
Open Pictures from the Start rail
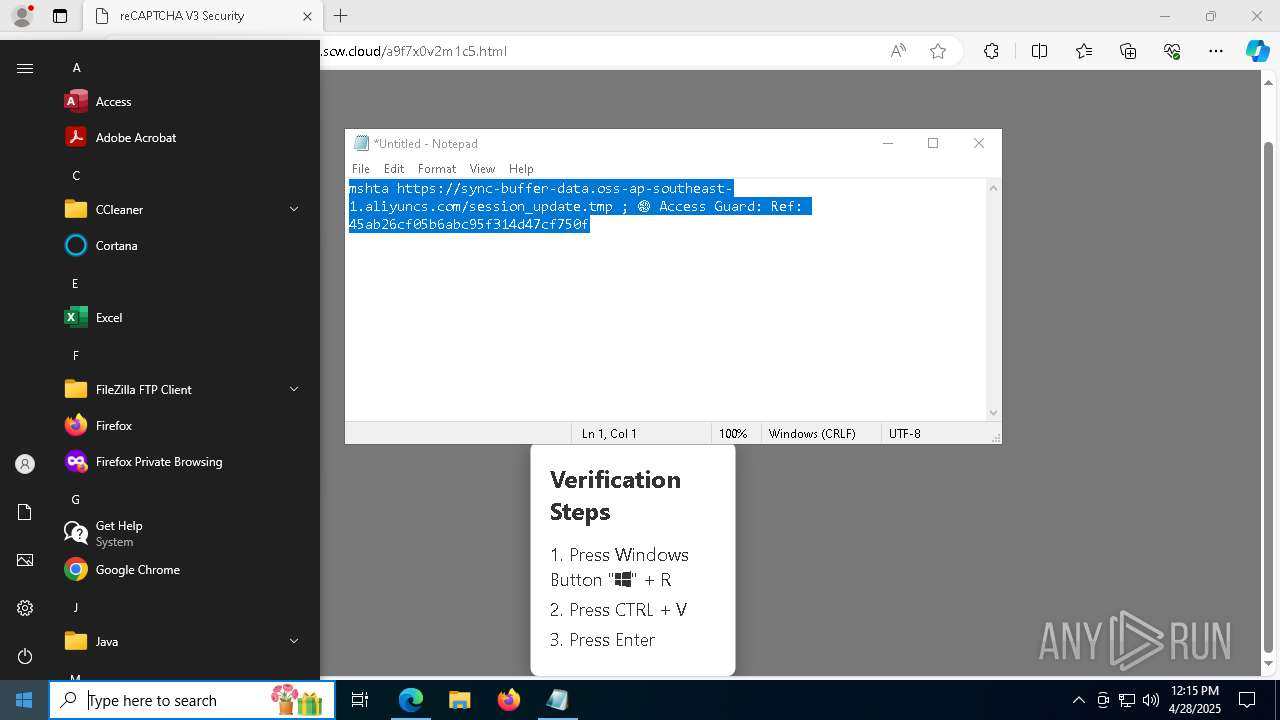click(25, 560)
